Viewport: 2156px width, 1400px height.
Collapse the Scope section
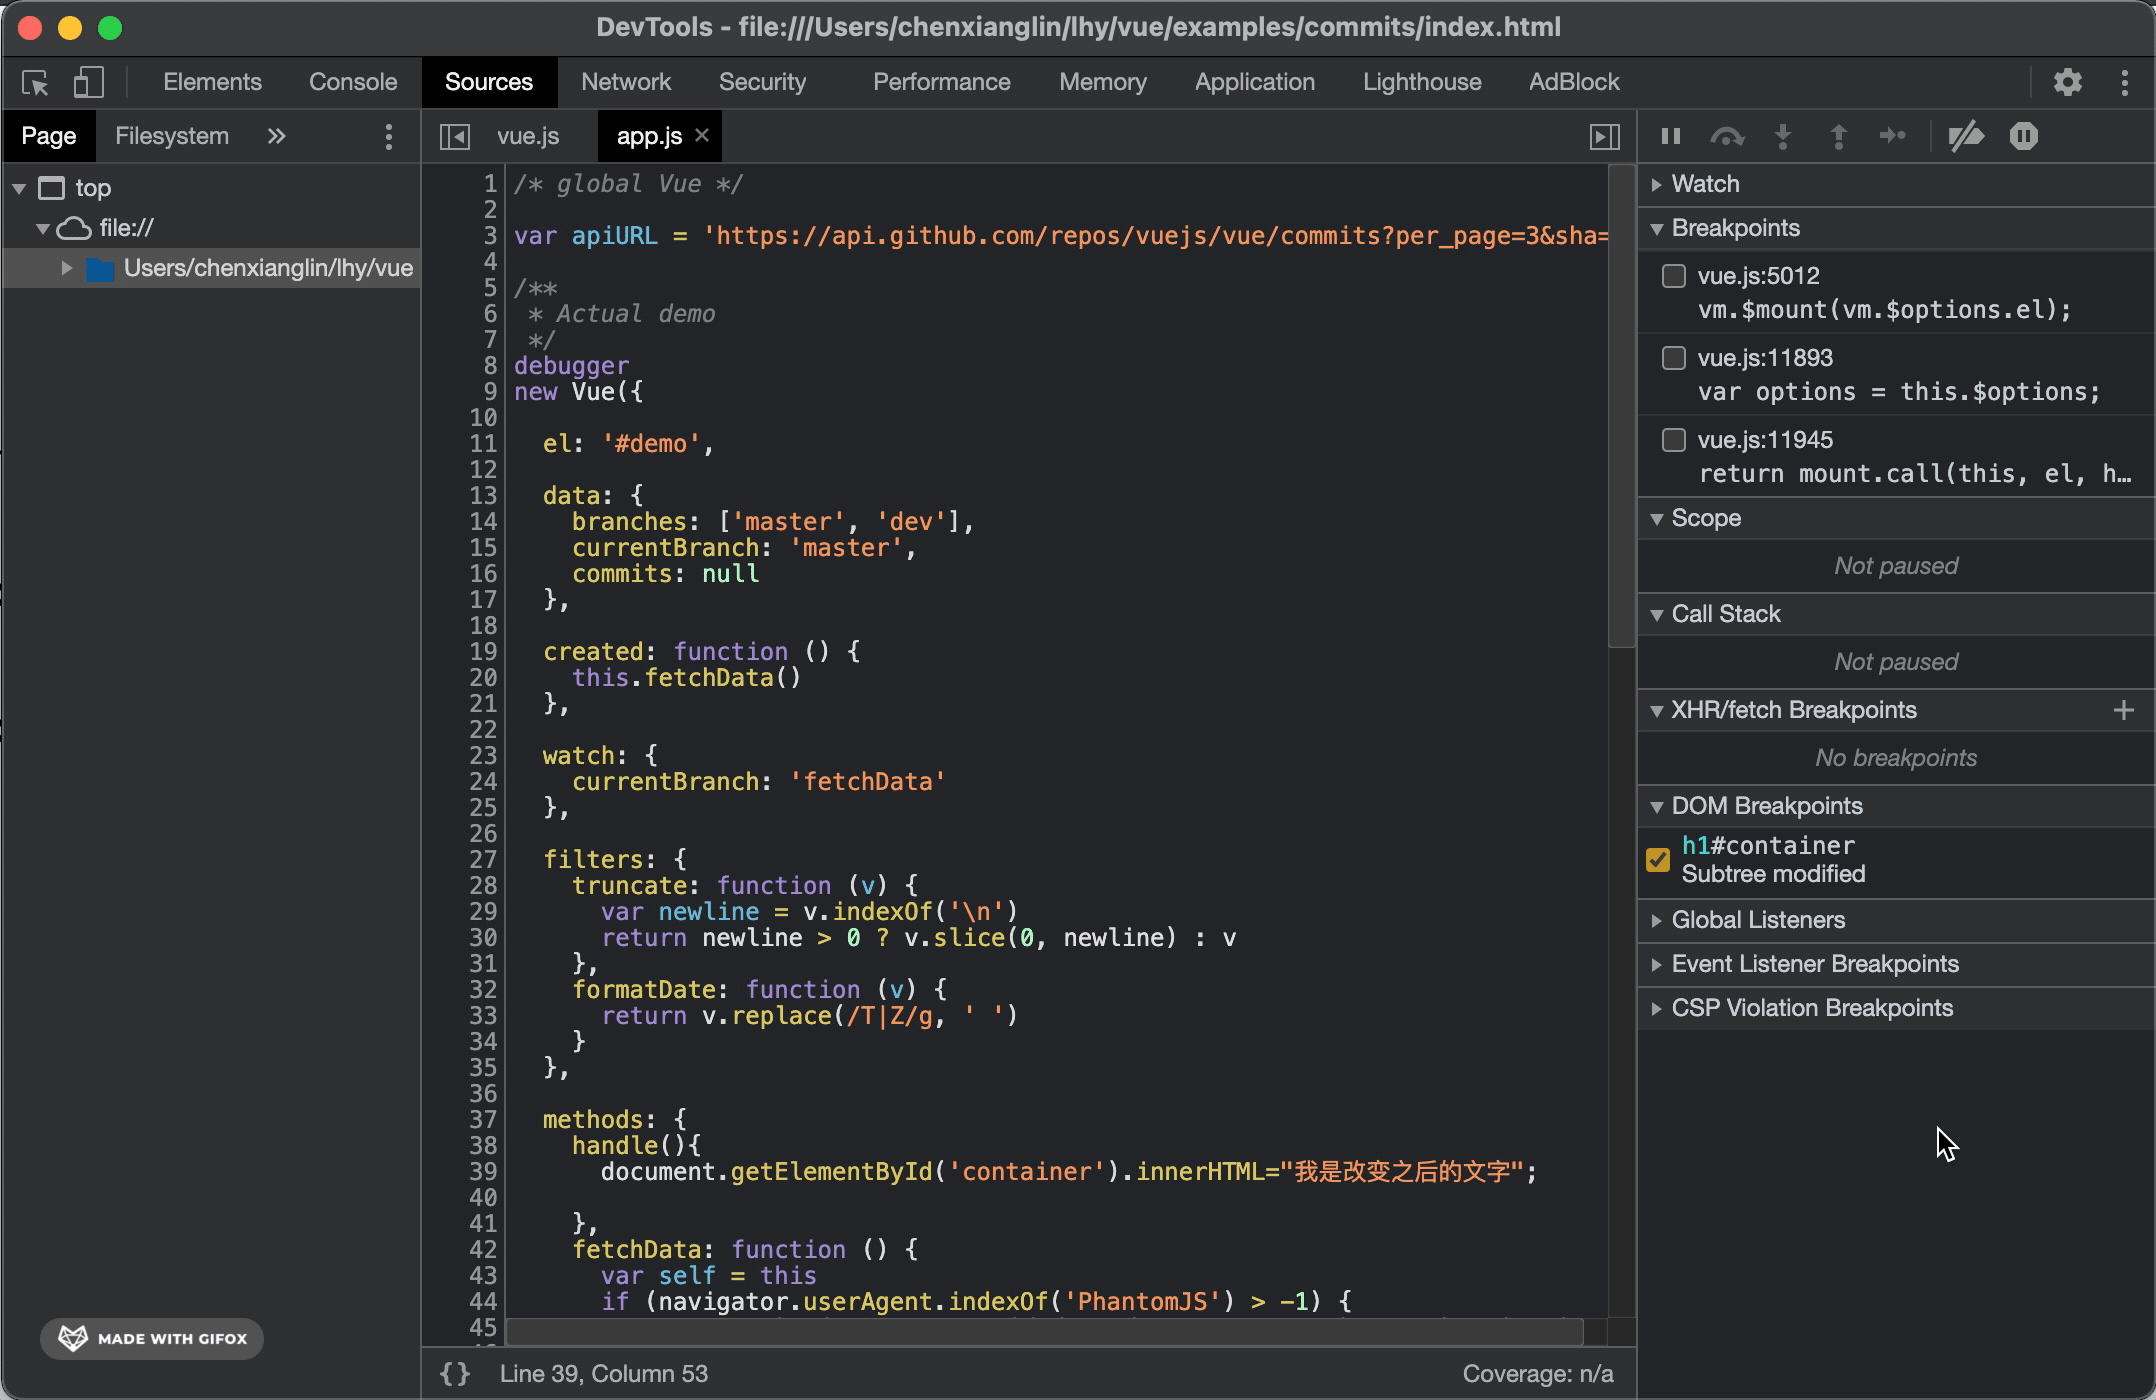click(1657, 518)
